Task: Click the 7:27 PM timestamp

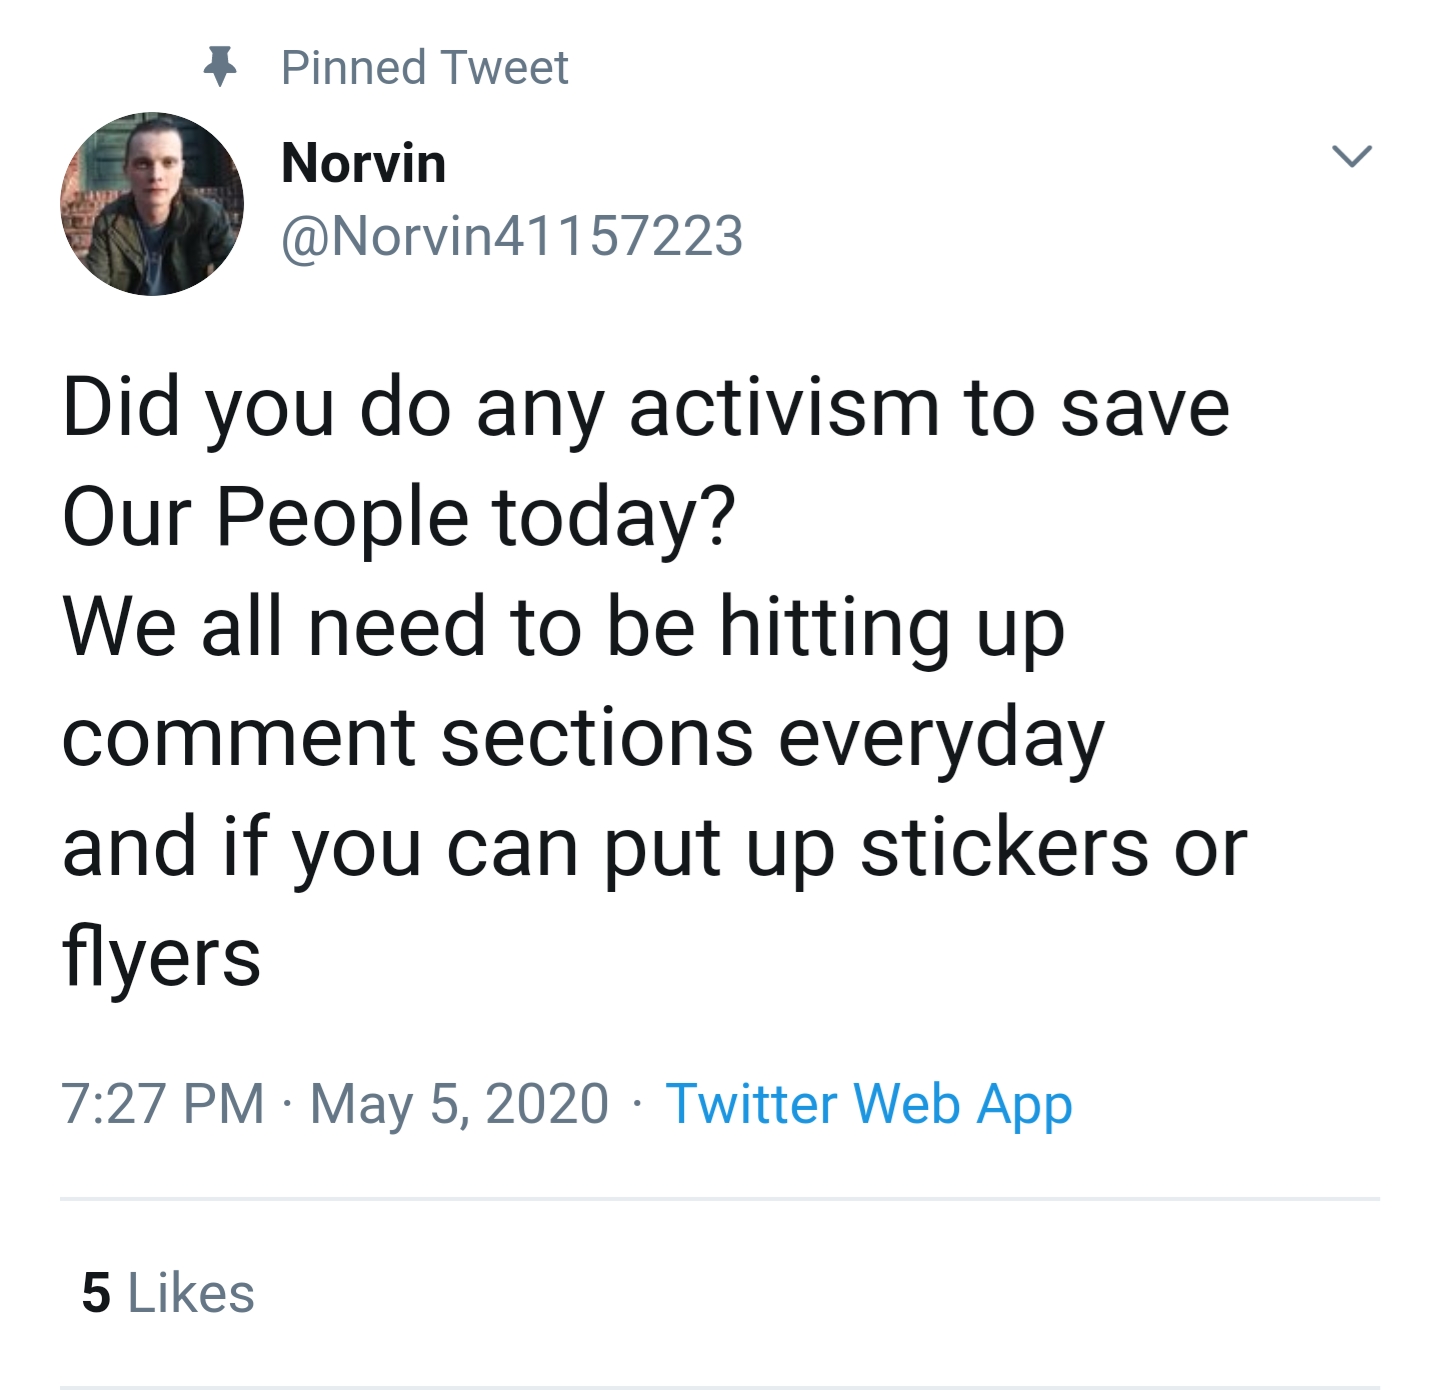Action: 163,1104
